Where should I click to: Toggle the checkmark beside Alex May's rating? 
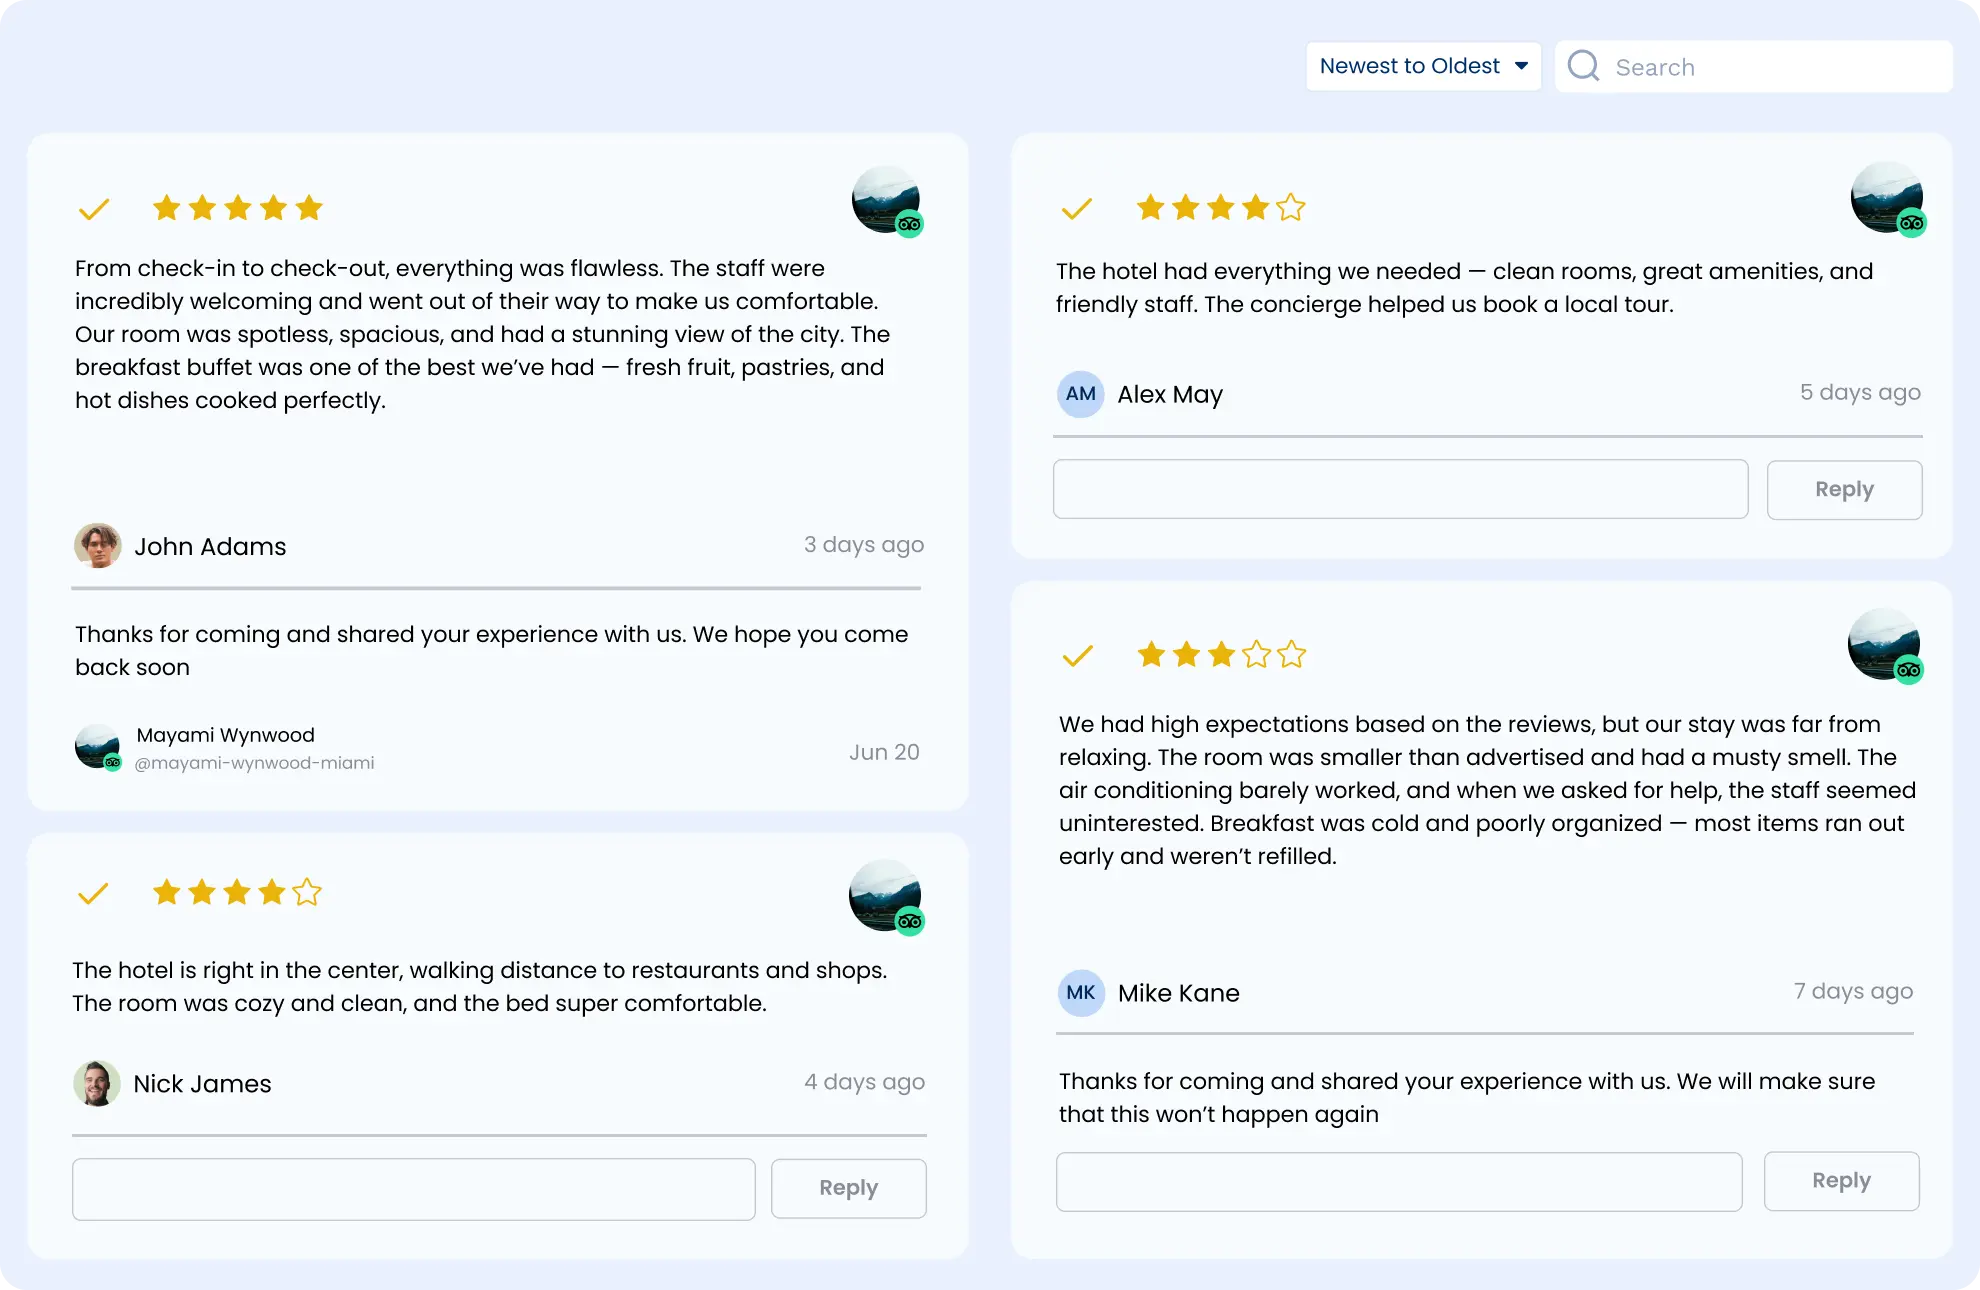1077,209
